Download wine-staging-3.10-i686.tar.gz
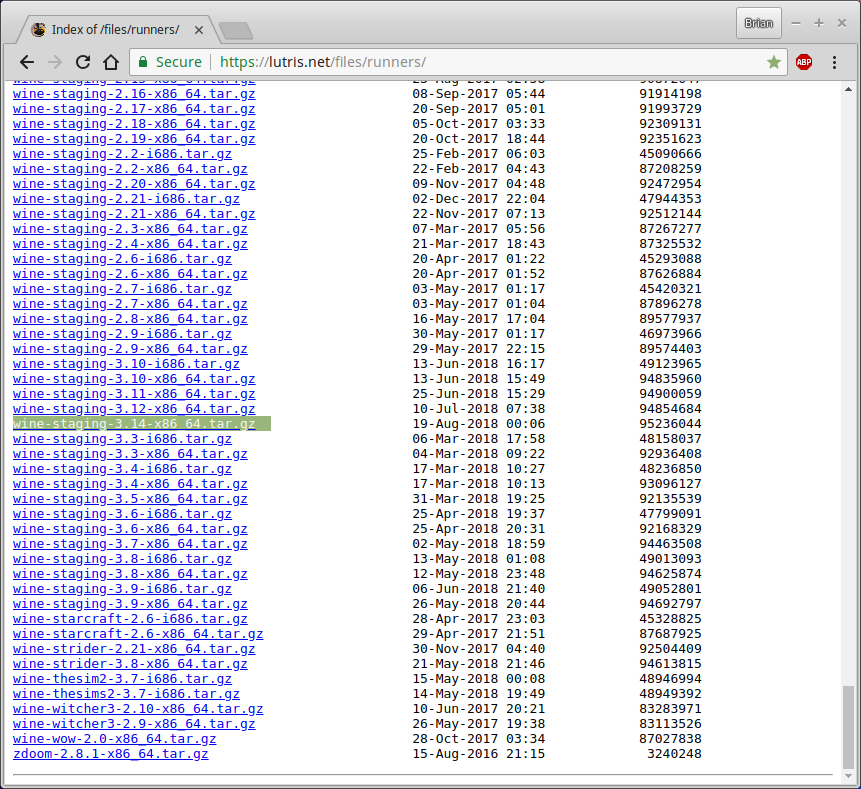 click(x=126, y=364)
